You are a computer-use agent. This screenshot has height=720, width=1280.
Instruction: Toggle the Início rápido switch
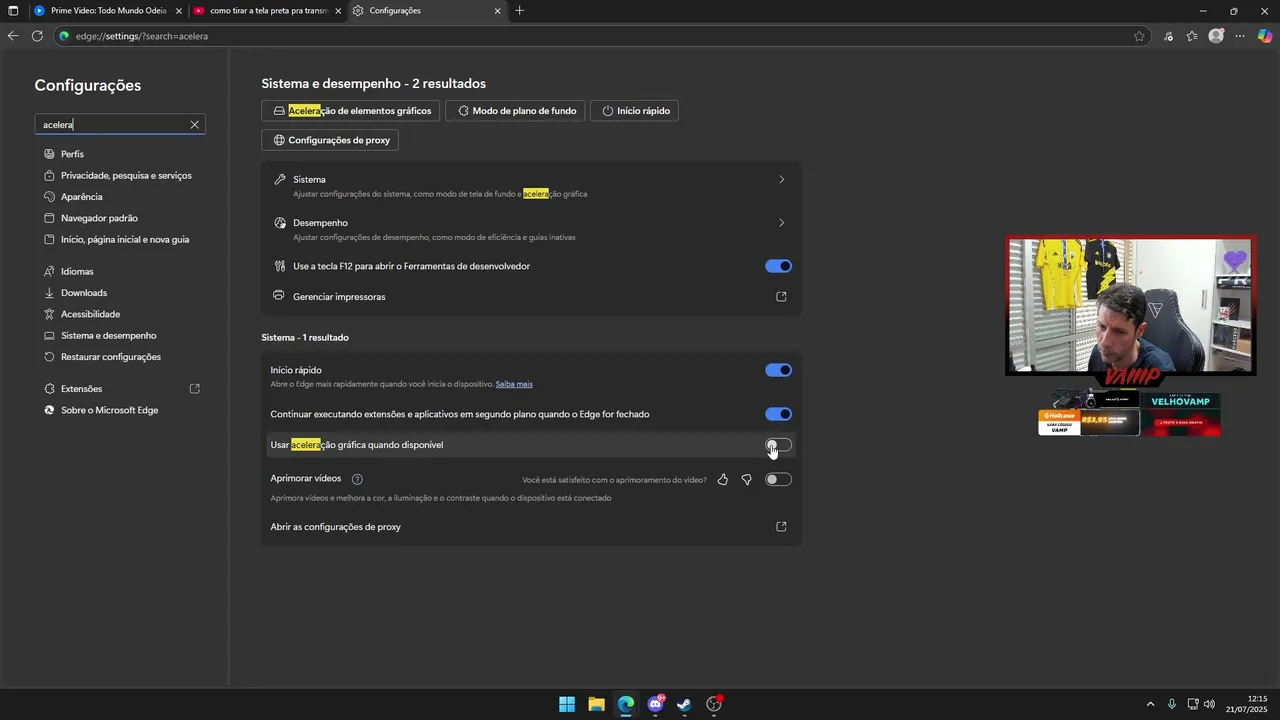tap(778, 370)
